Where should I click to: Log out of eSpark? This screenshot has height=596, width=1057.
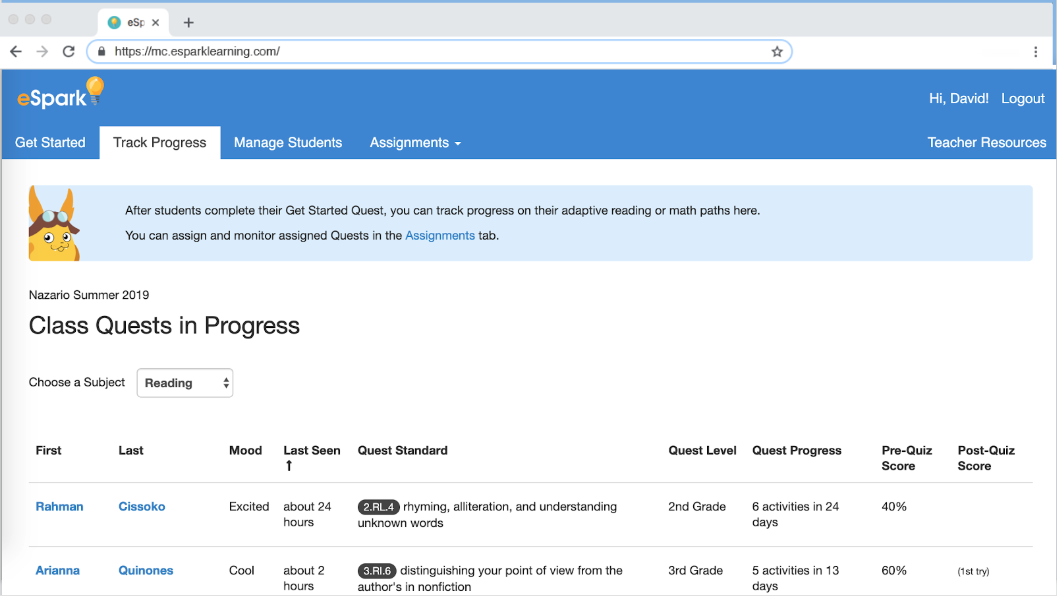[1022, 98]
